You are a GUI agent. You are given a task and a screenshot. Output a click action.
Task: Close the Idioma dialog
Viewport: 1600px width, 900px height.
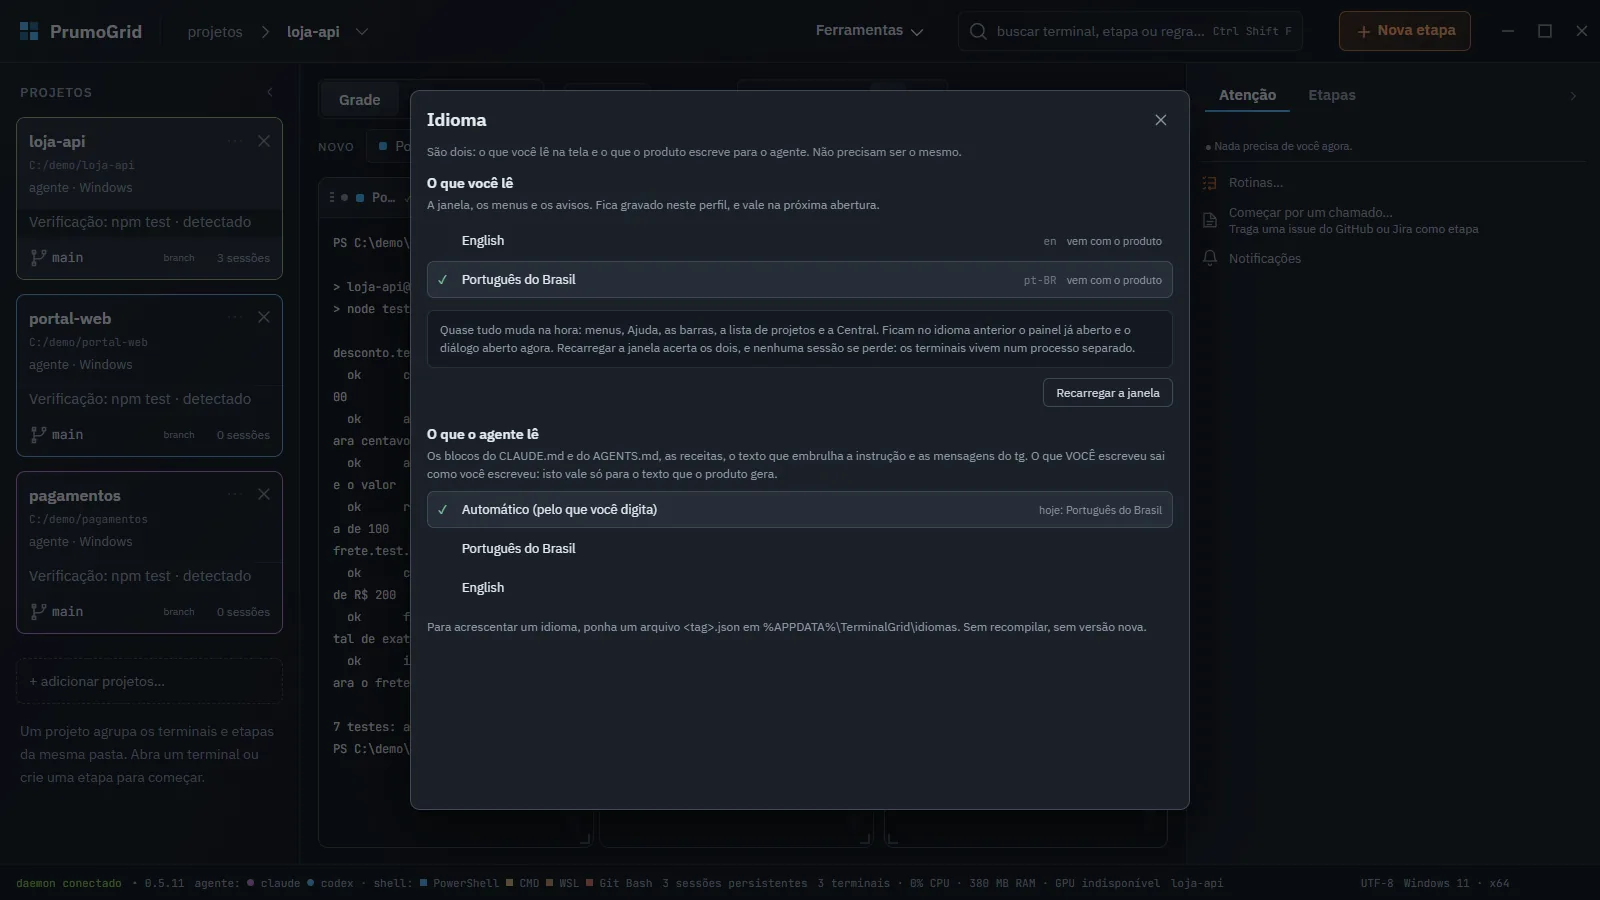[1160, 120]
